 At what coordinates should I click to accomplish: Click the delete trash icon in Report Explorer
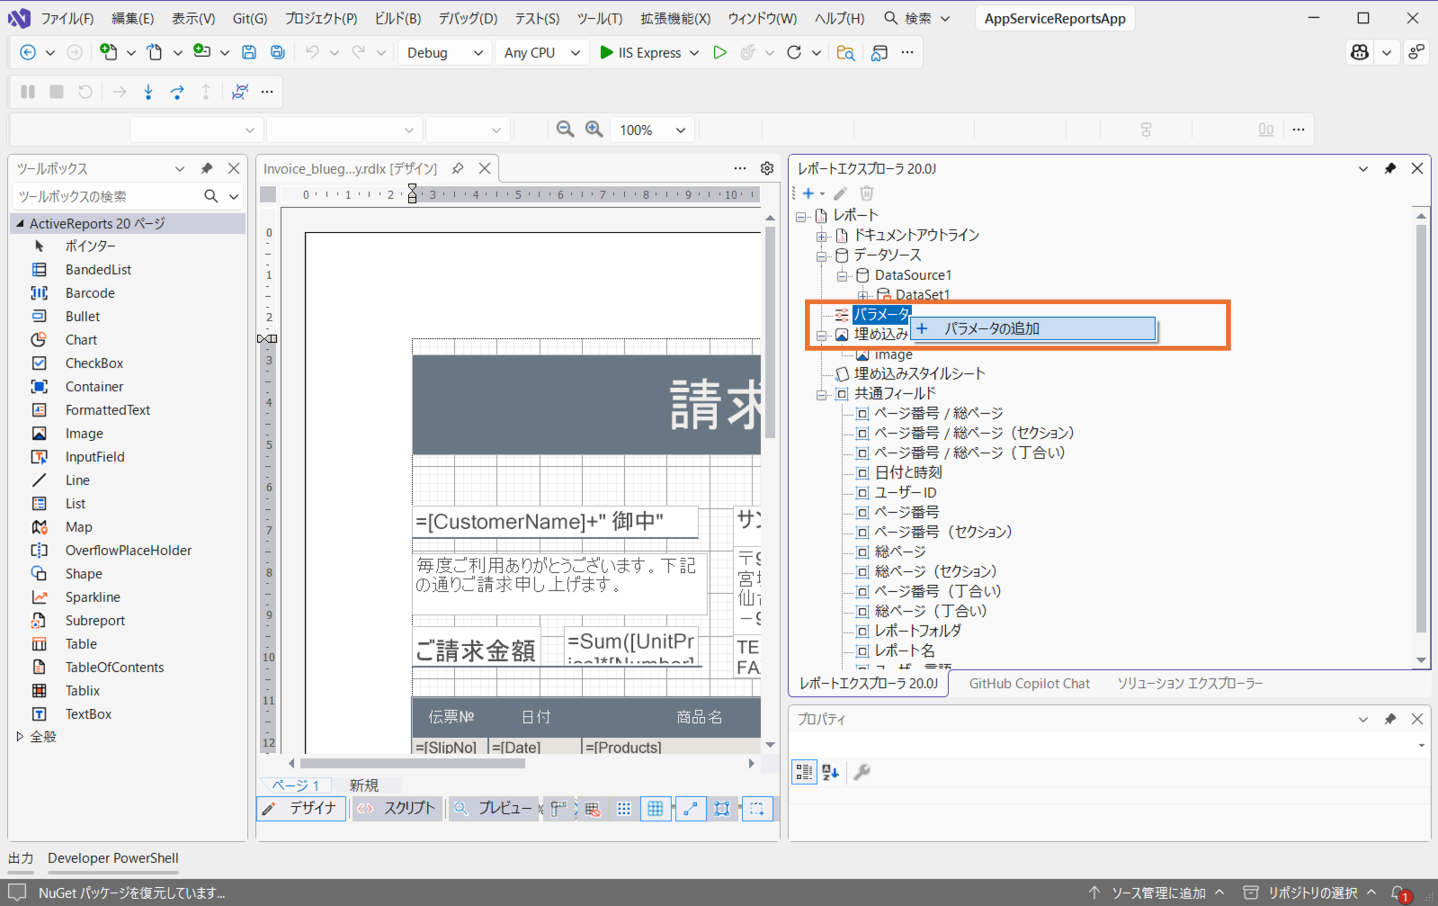coord(867,193)
